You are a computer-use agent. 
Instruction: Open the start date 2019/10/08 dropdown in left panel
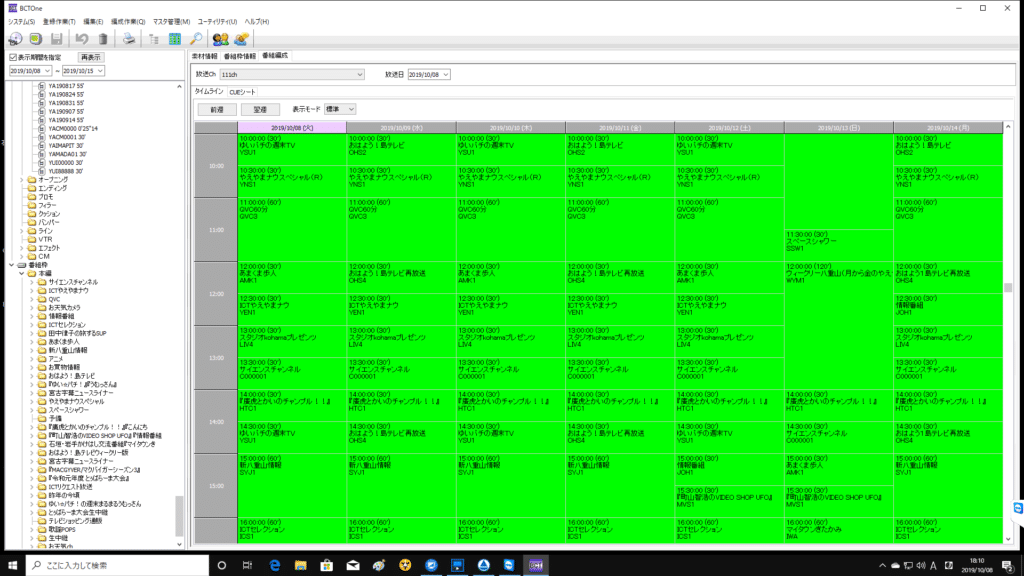(x=47, y=71)
